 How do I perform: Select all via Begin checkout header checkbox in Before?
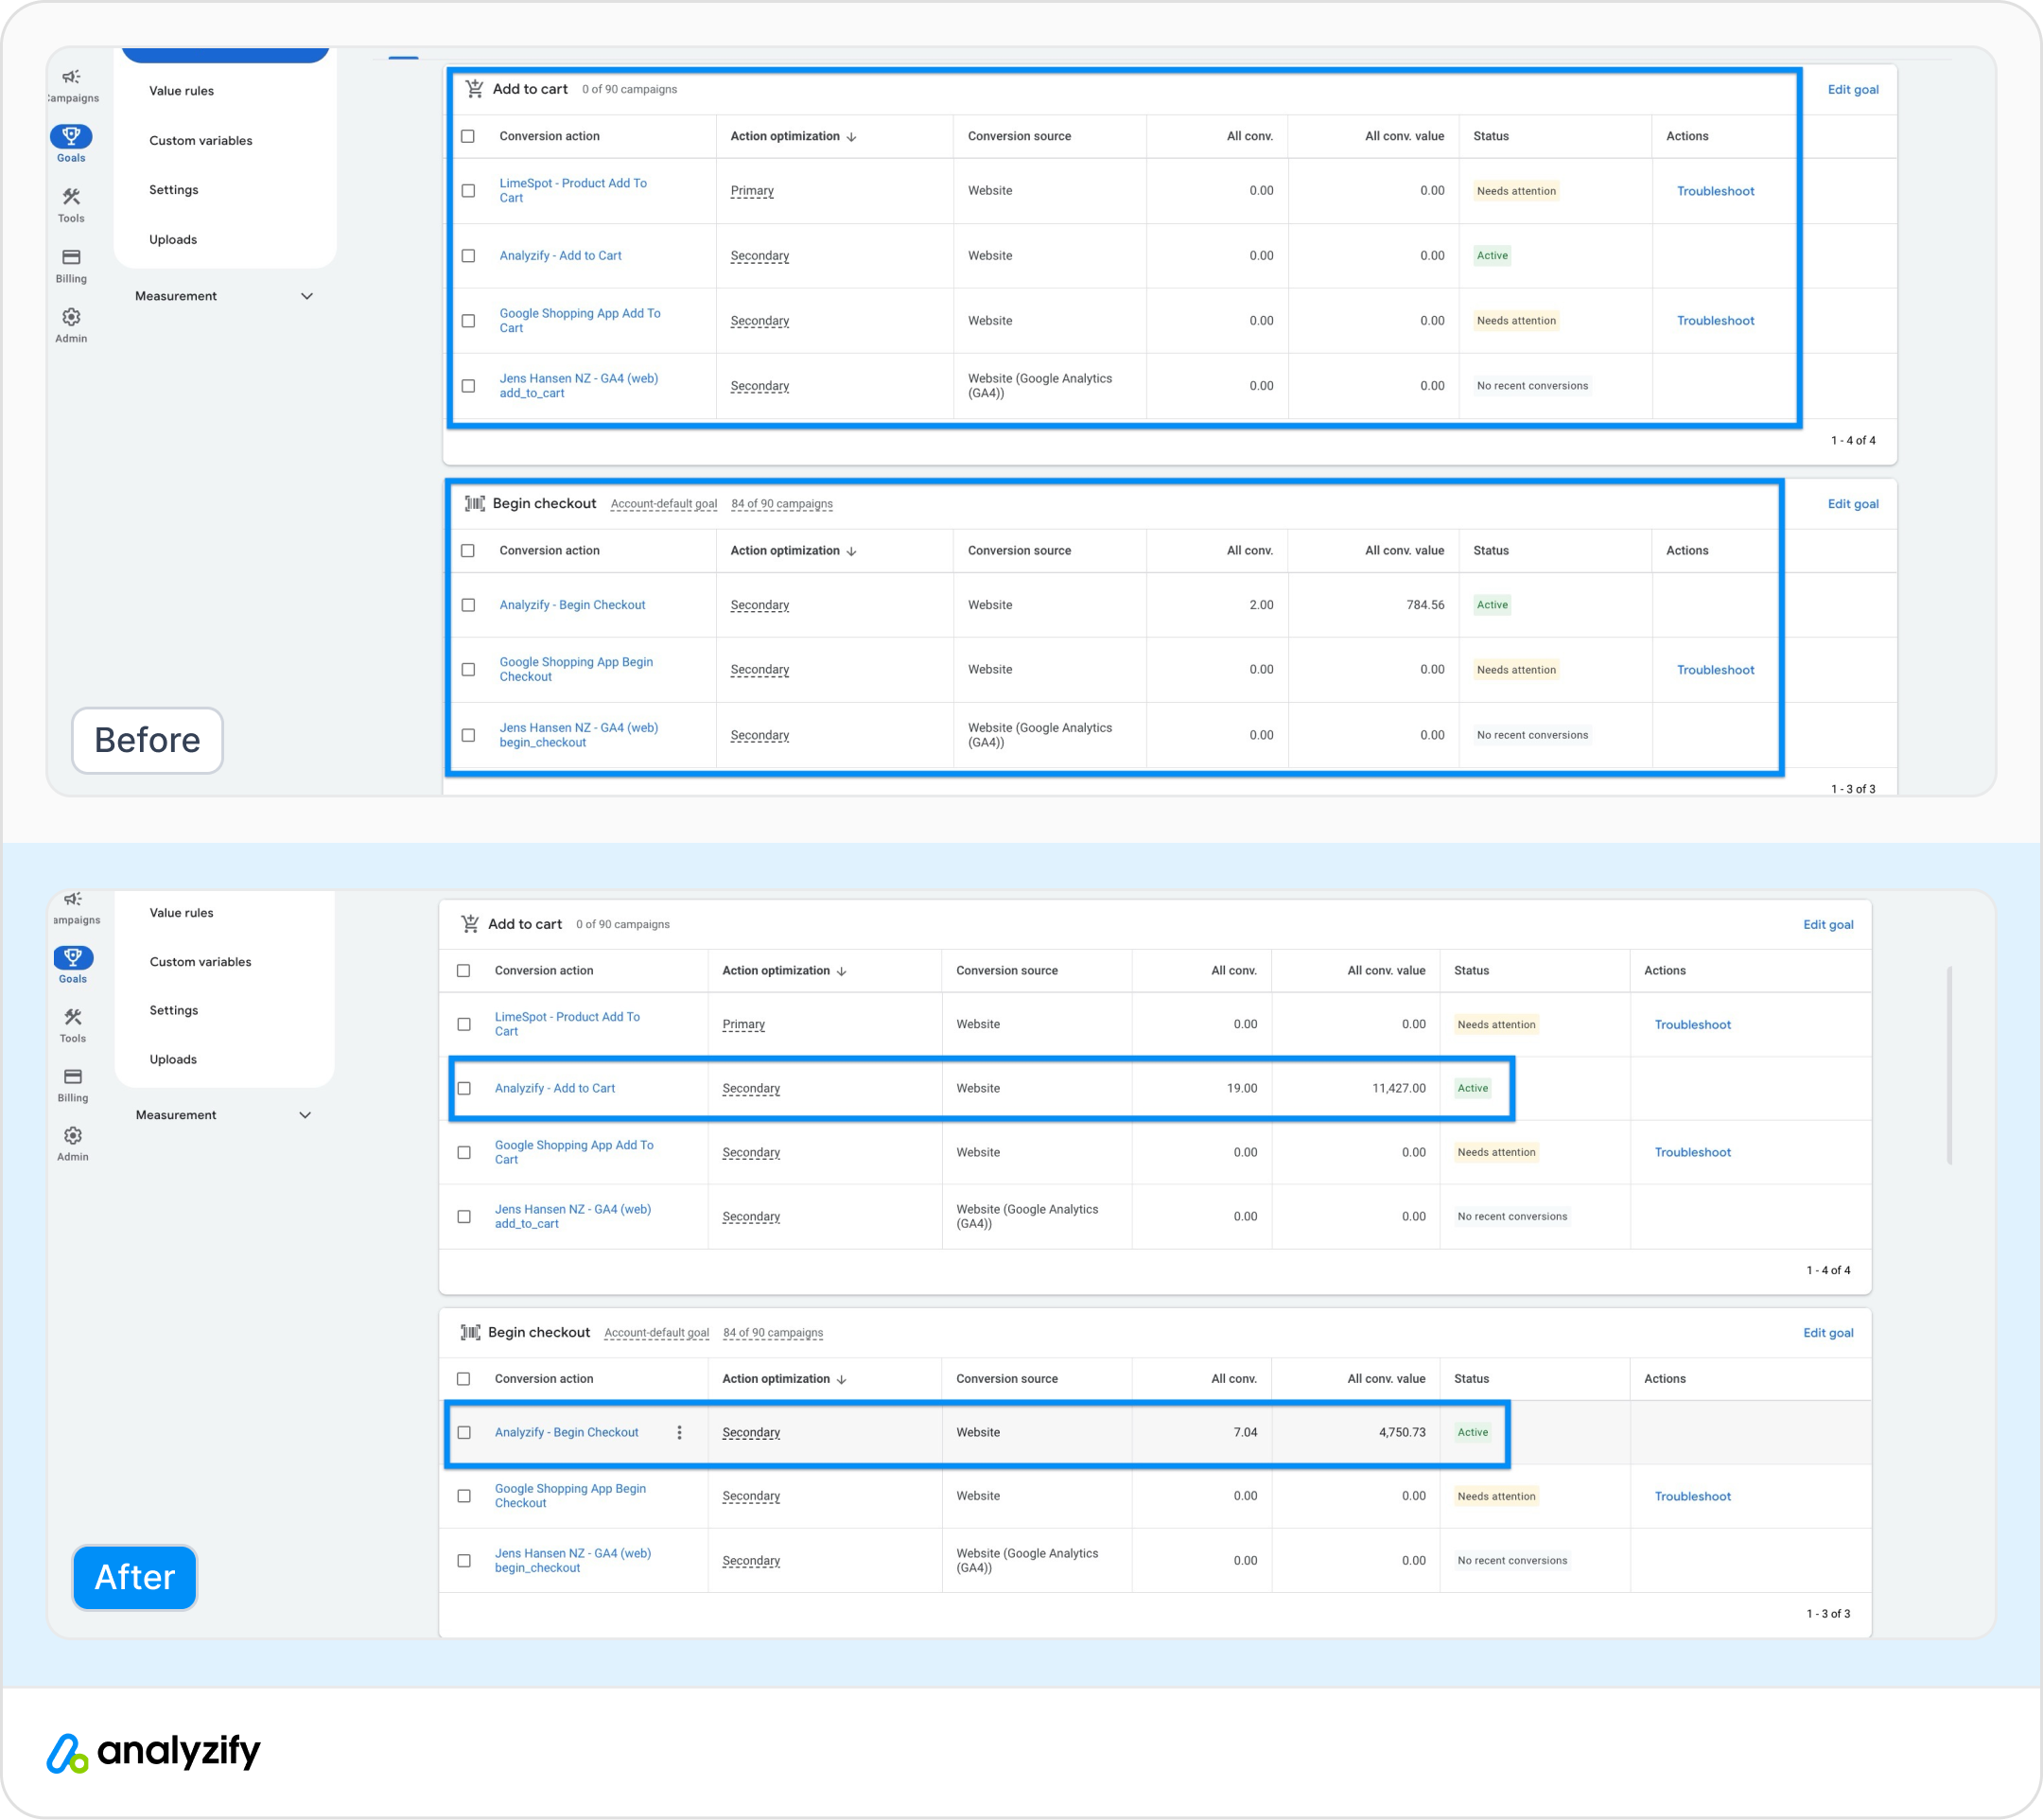tap(468, 550)
